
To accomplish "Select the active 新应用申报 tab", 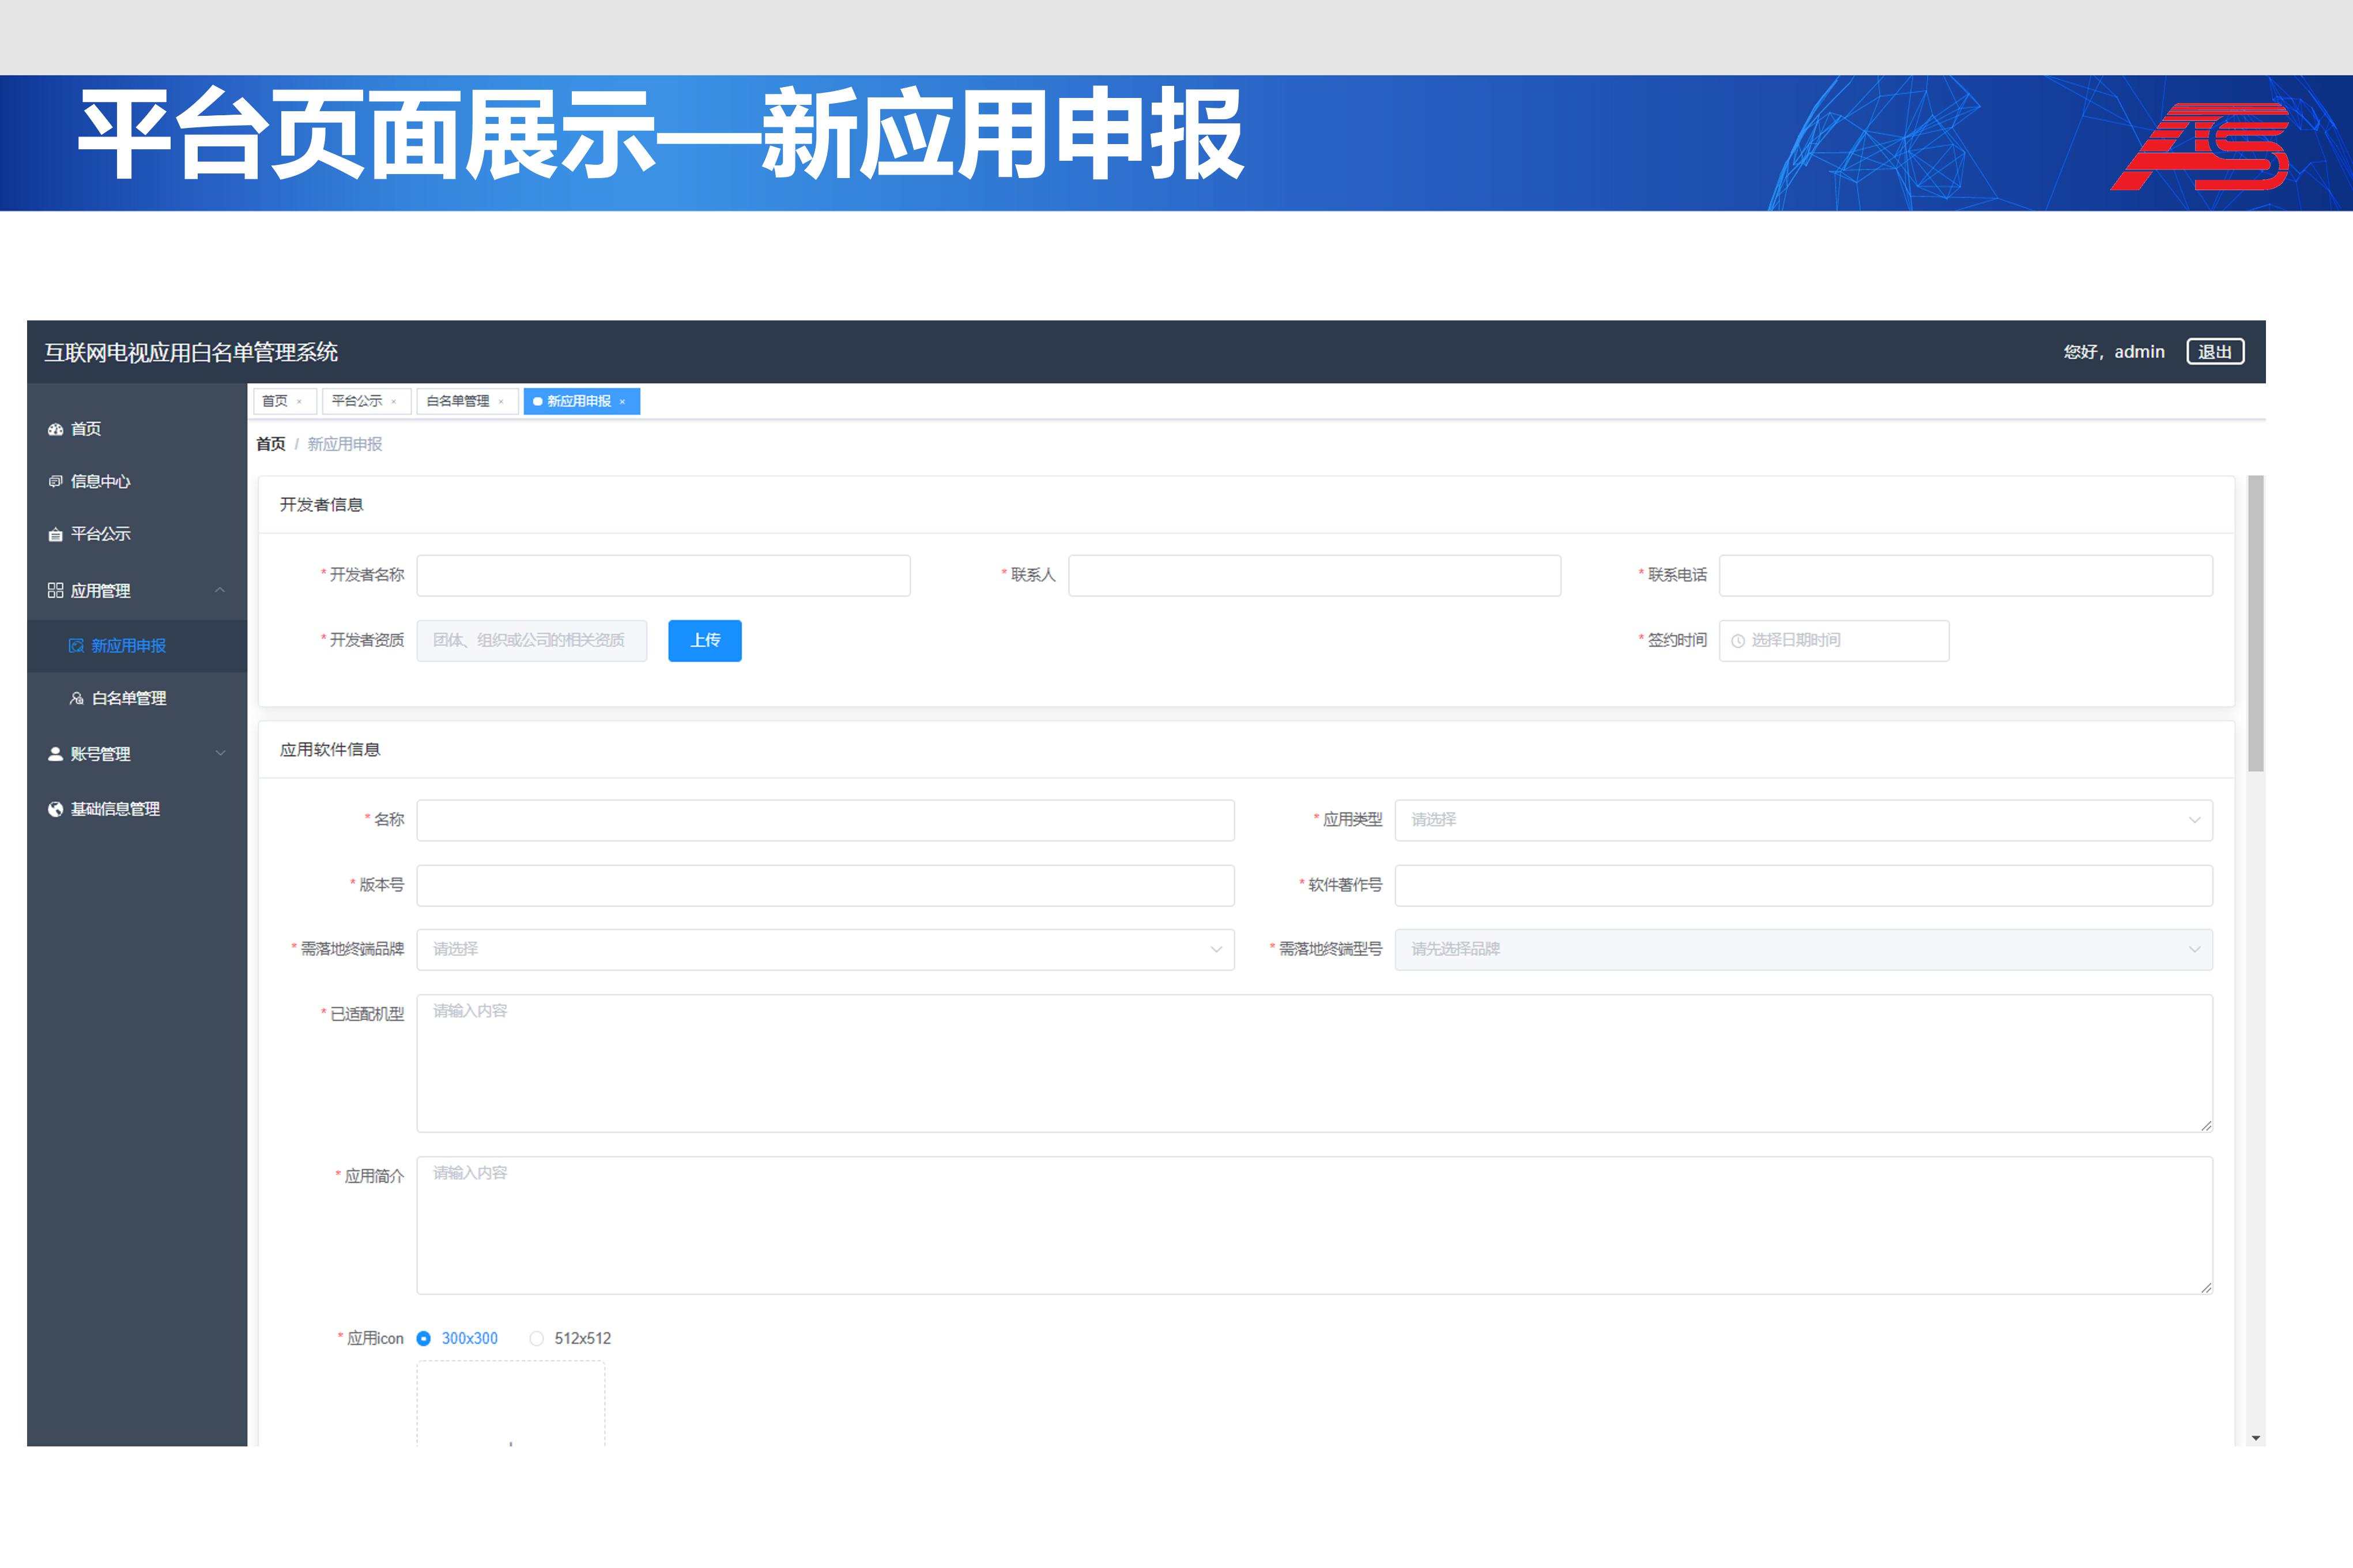I will point(581,401).
